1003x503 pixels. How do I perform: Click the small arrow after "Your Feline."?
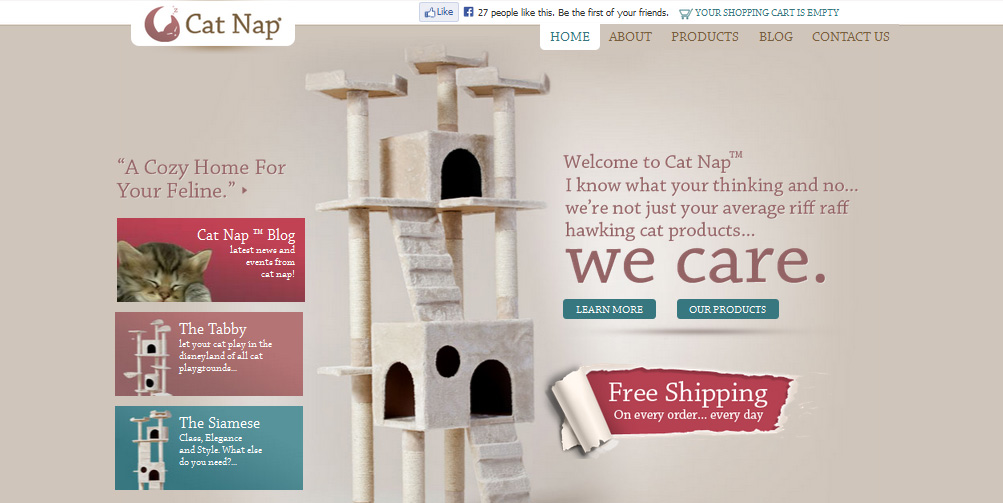pyautogui.click(x=245, y=190)
